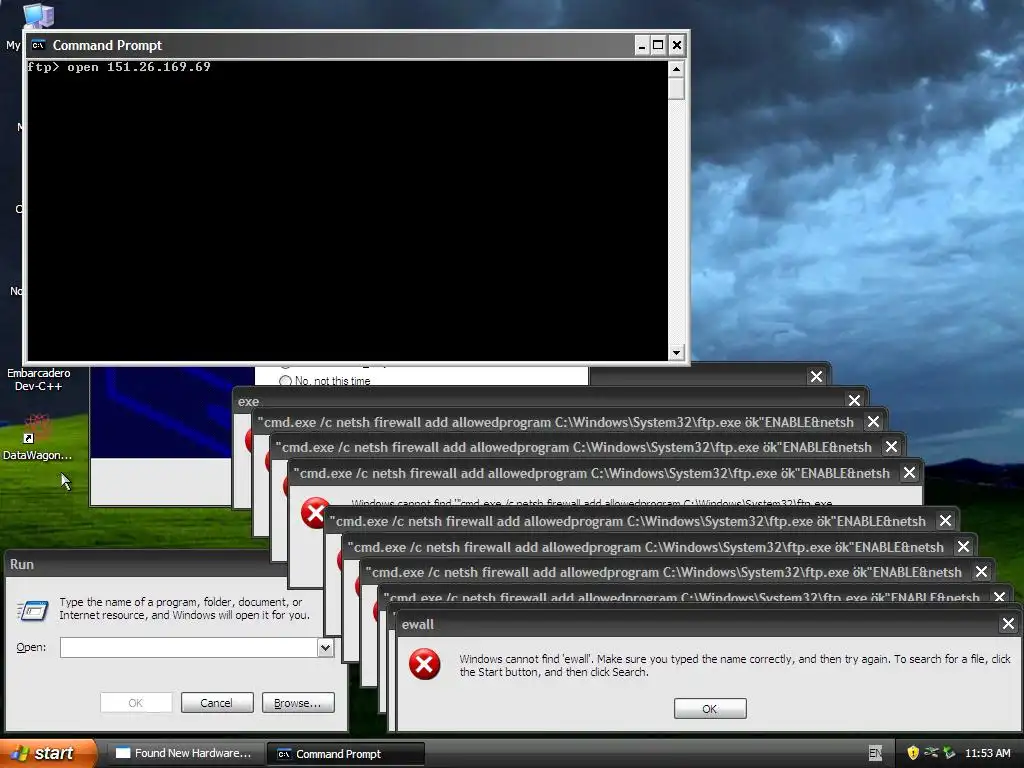Open the EN language bar indicator
The height and width of the screenshot is (768, 1024).
pyautogui.click(x=875, y=753)
